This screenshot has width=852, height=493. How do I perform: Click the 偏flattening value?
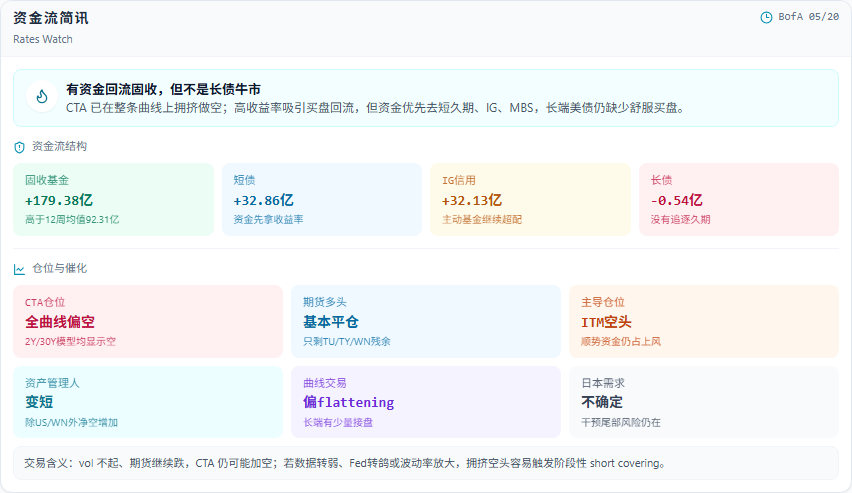[348, 402]
